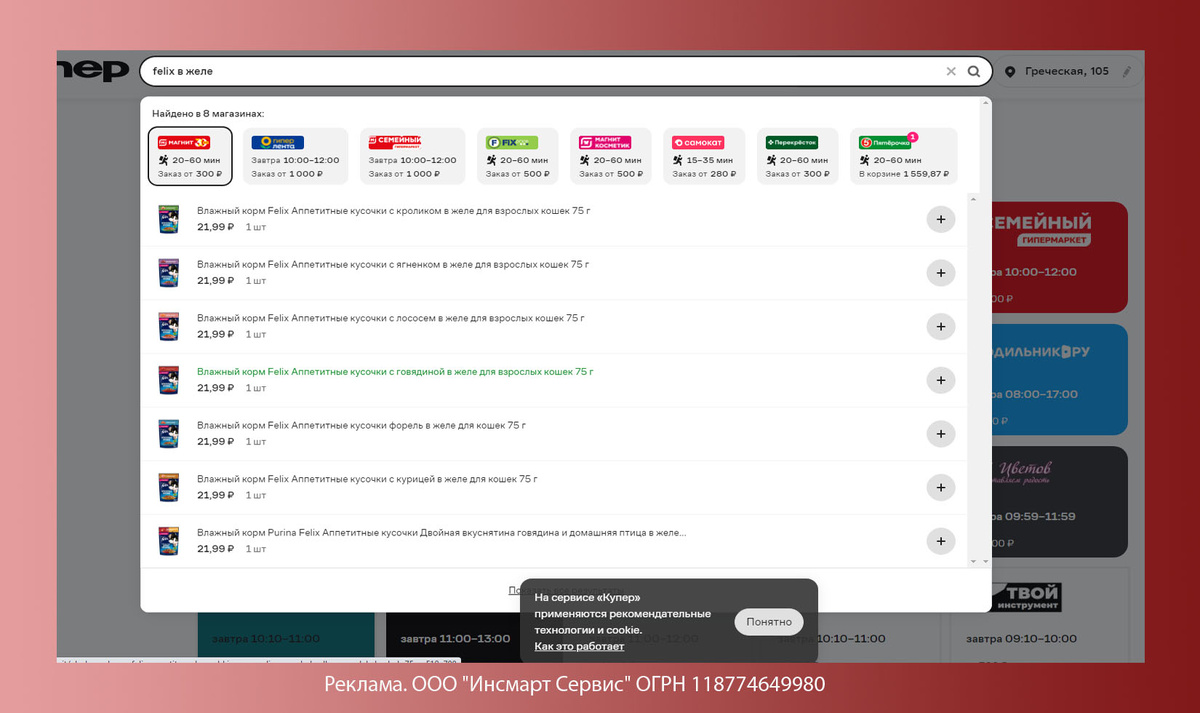The height and width of the screenshot is (713, 1200).
Task: Select the Перекрёсток store tab
Action: point(797,156)
